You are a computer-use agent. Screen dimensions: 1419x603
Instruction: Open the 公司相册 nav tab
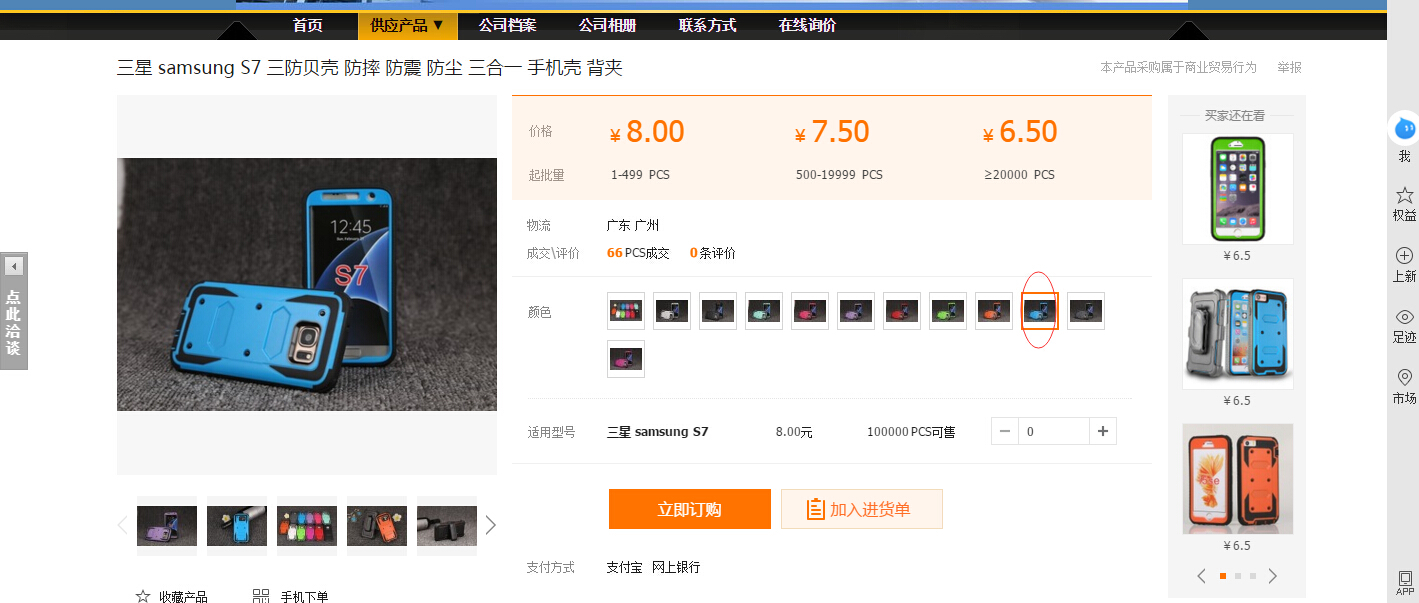(x=607, y=26)
